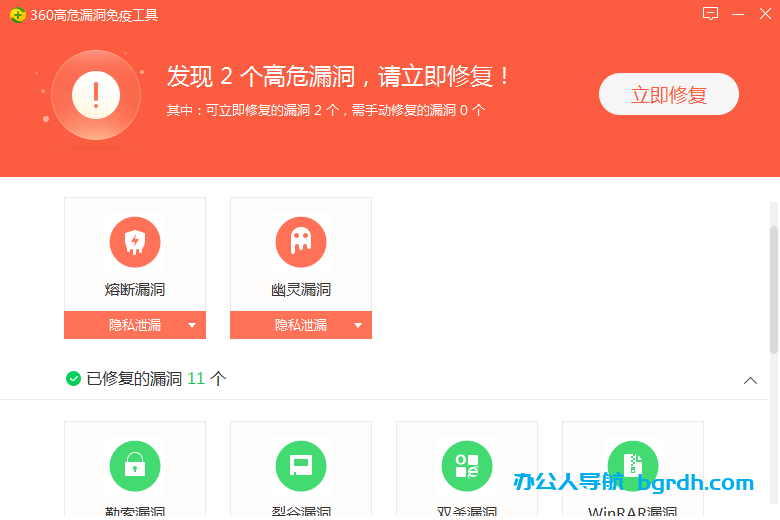The height and width of the screenshot is (520, 780).
Task: Click the 熔断漏洞 text label
Action: pyautogui.click(x=135, y=290)
